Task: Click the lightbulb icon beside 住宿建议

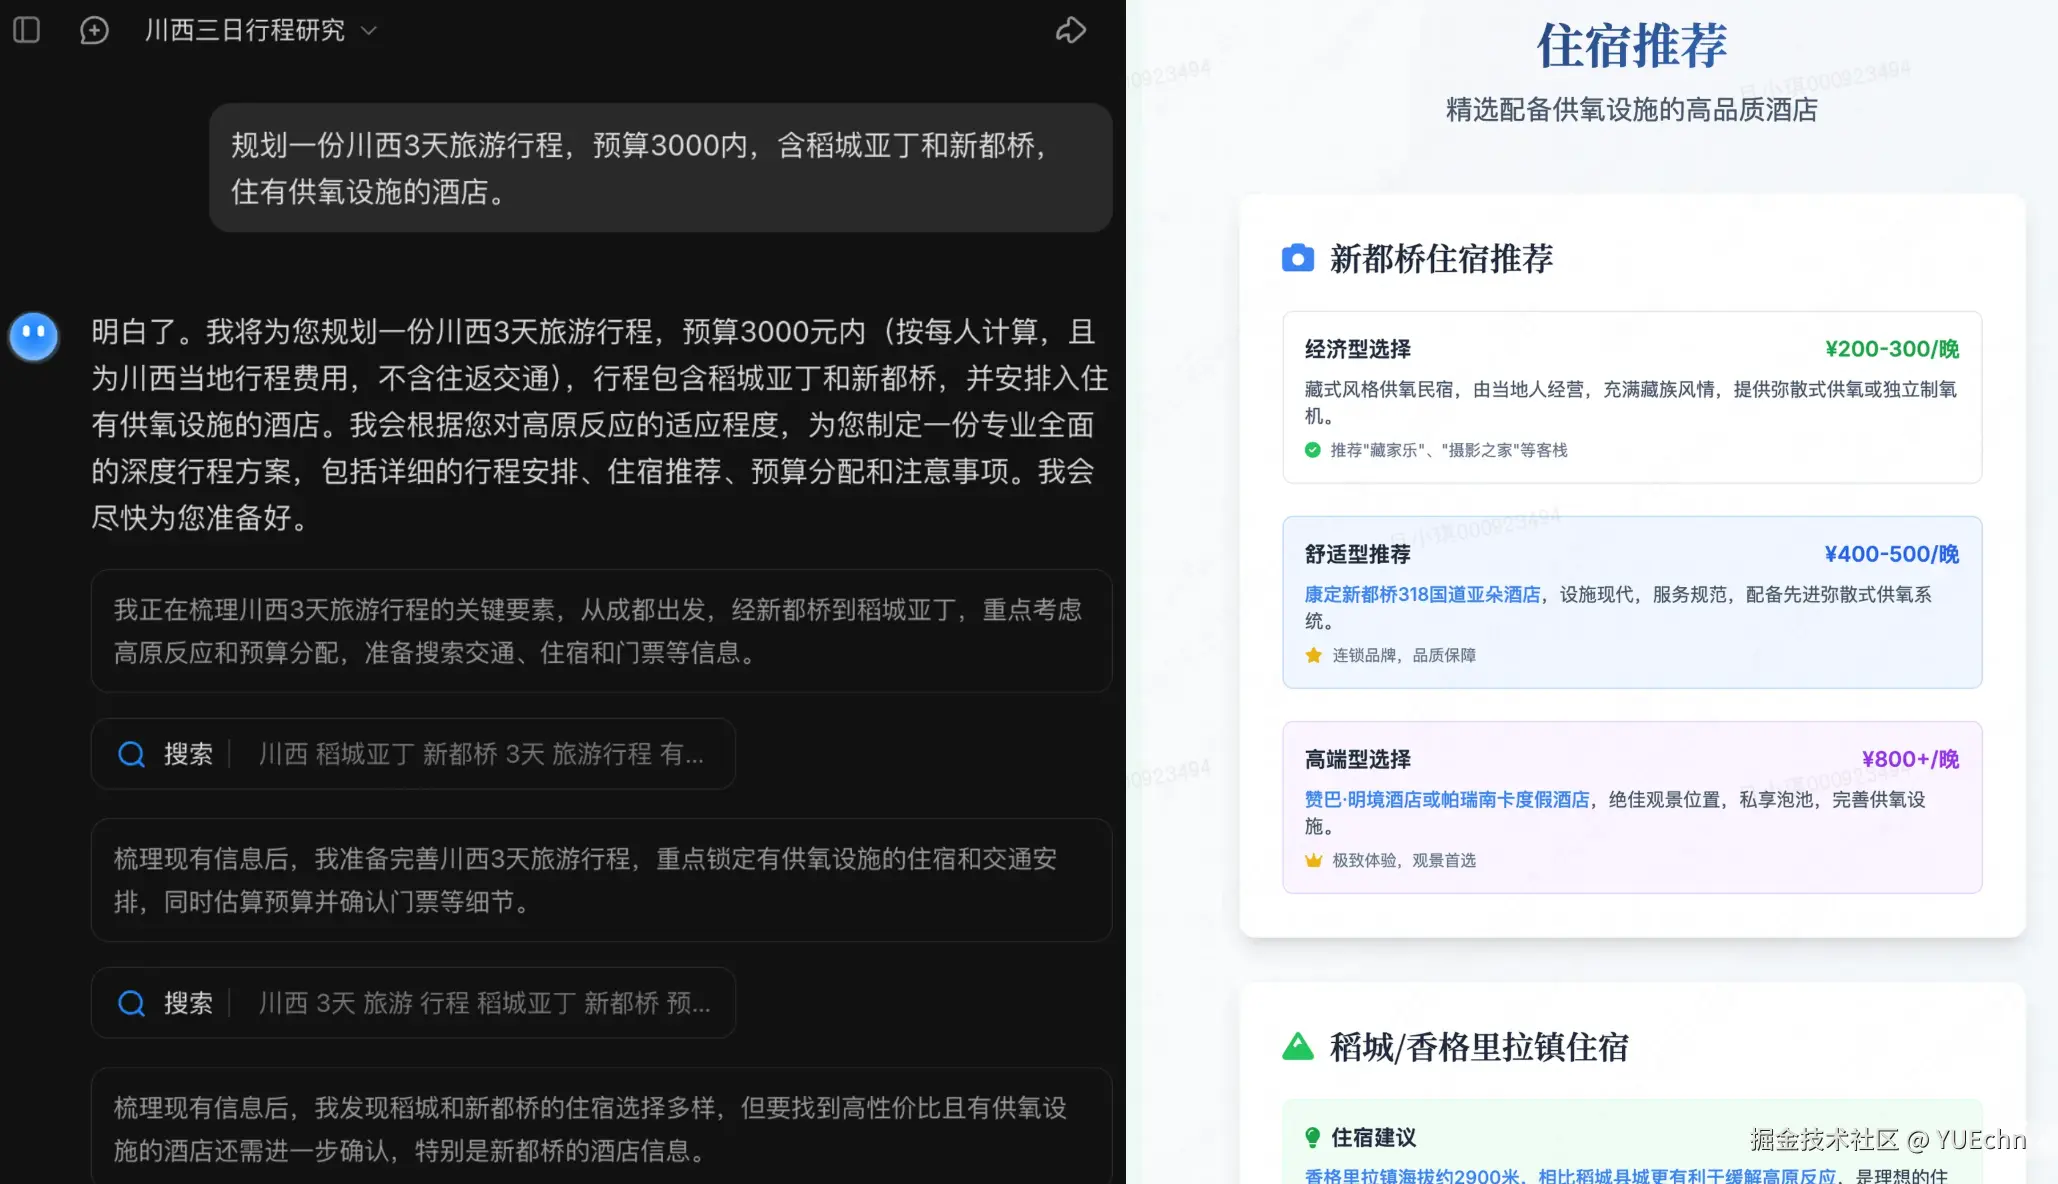Action: click(x=1312, y=1137)
